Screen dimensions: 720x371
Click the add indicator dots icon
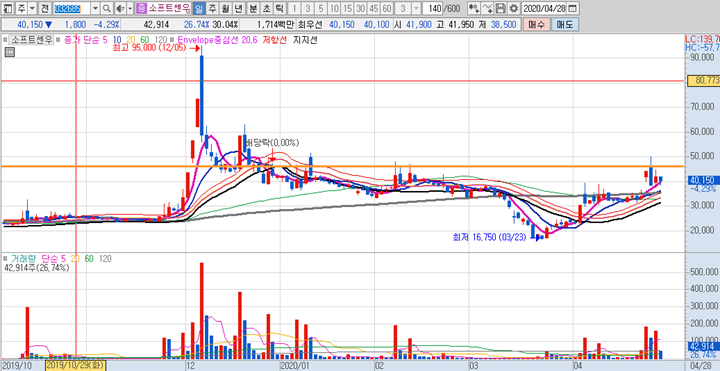474,8
